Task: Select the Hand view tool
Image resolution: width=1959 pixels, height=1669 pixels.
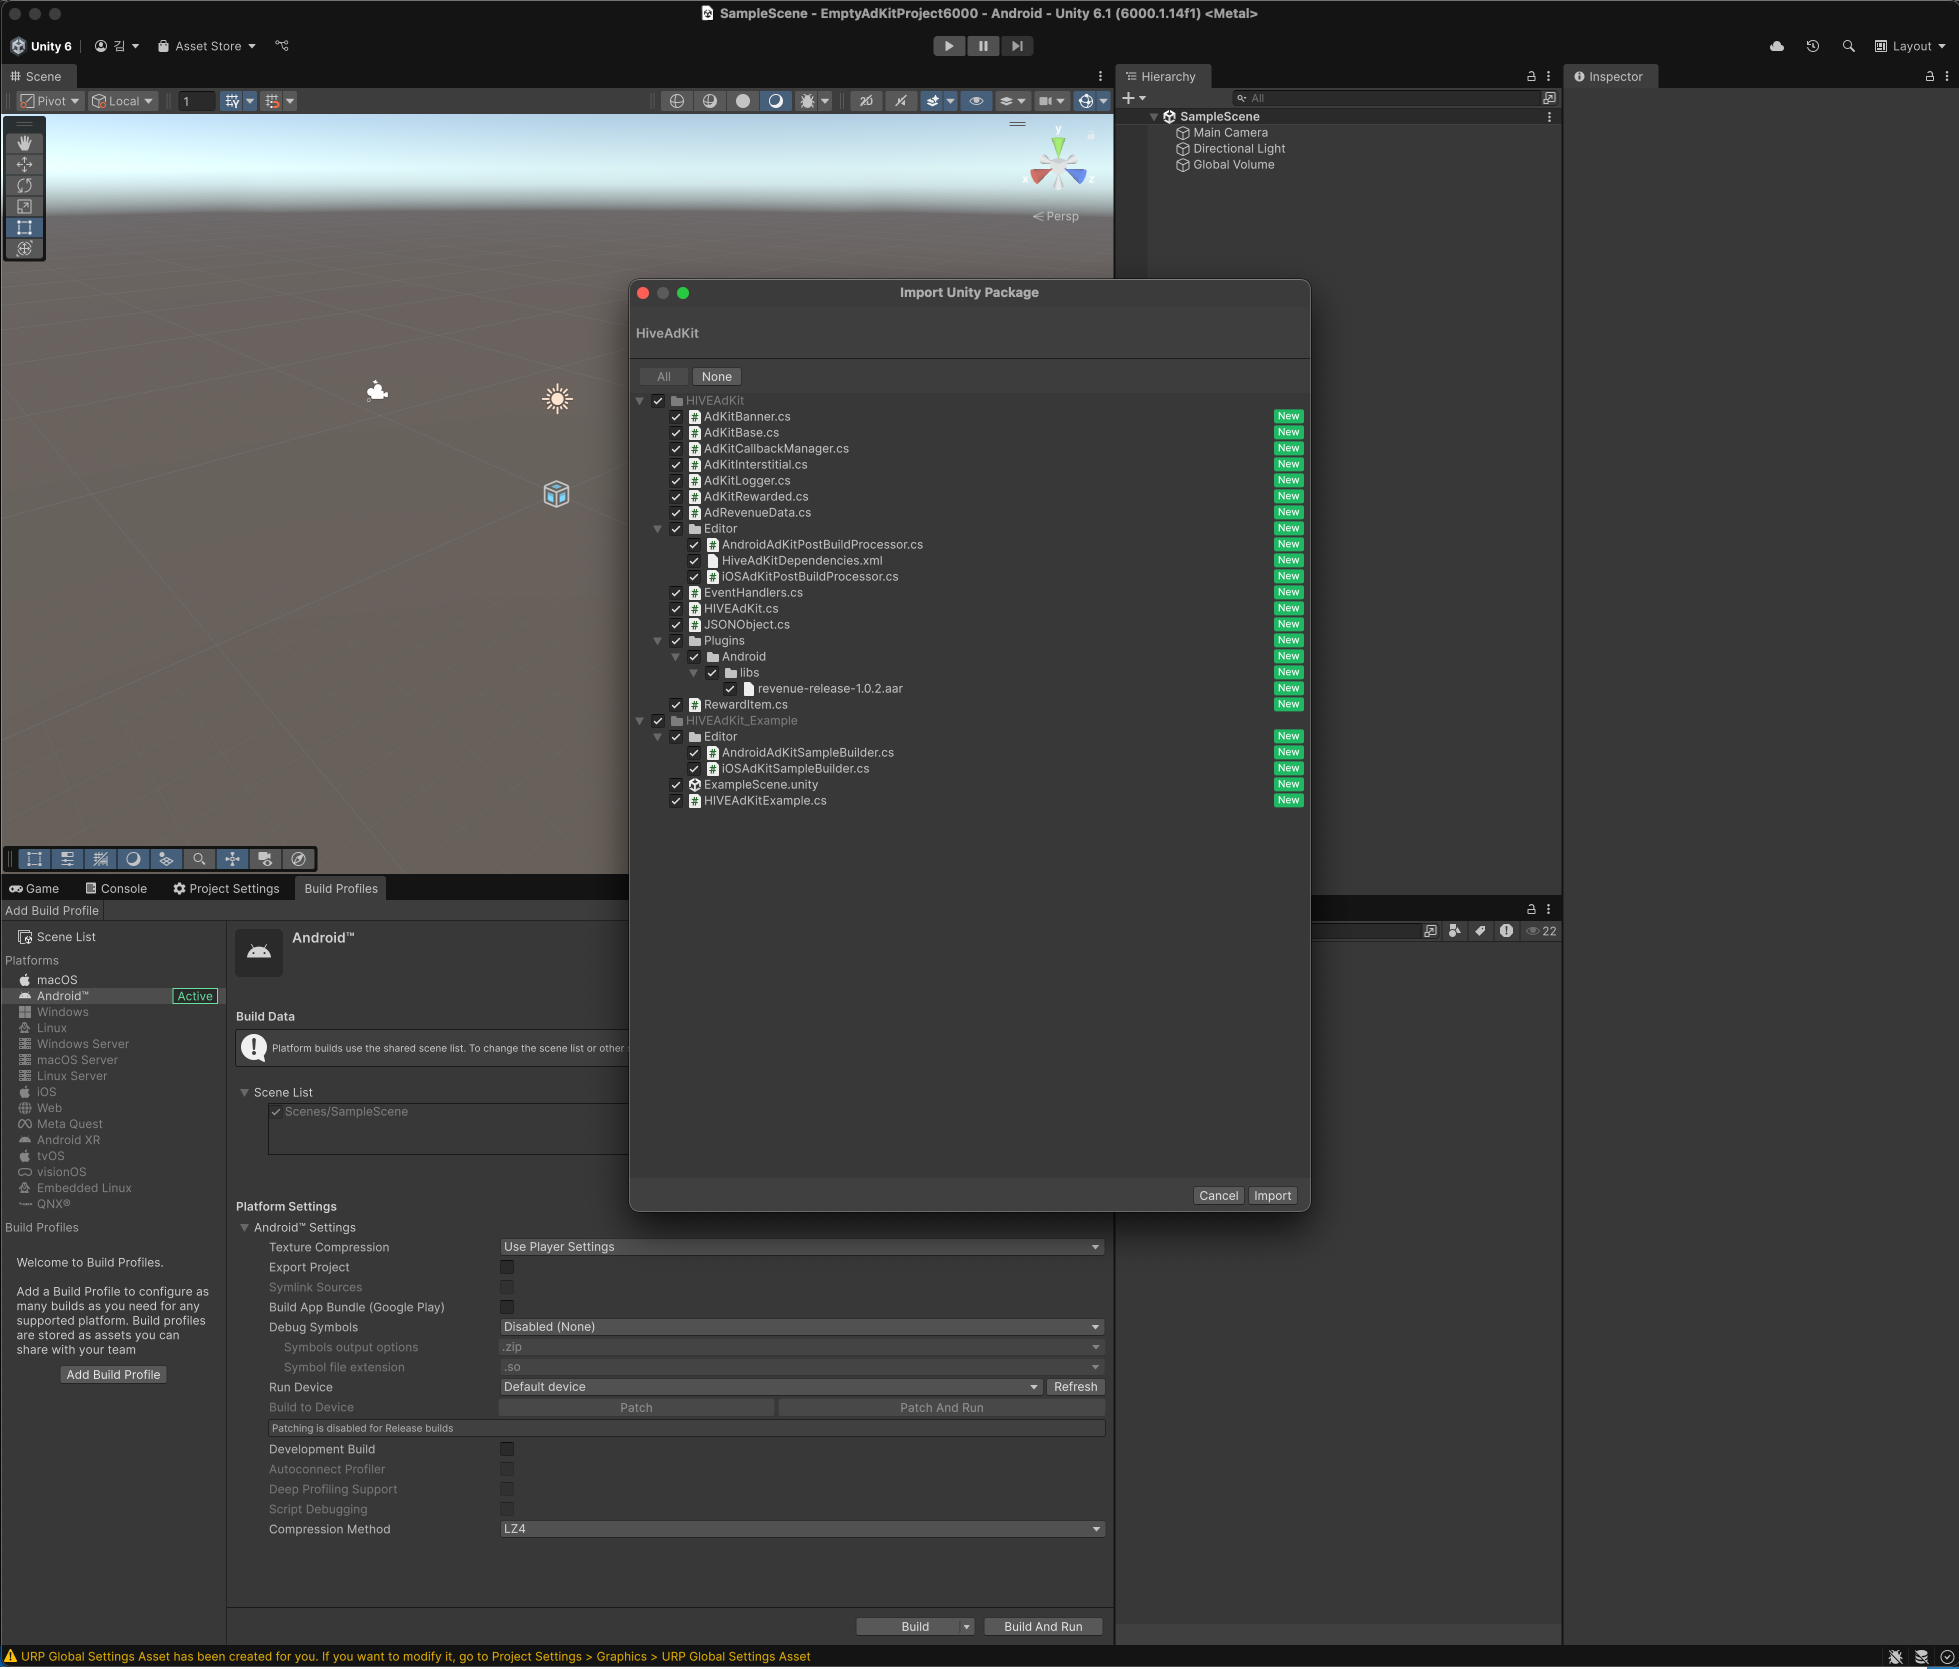Action: (24, 143)
